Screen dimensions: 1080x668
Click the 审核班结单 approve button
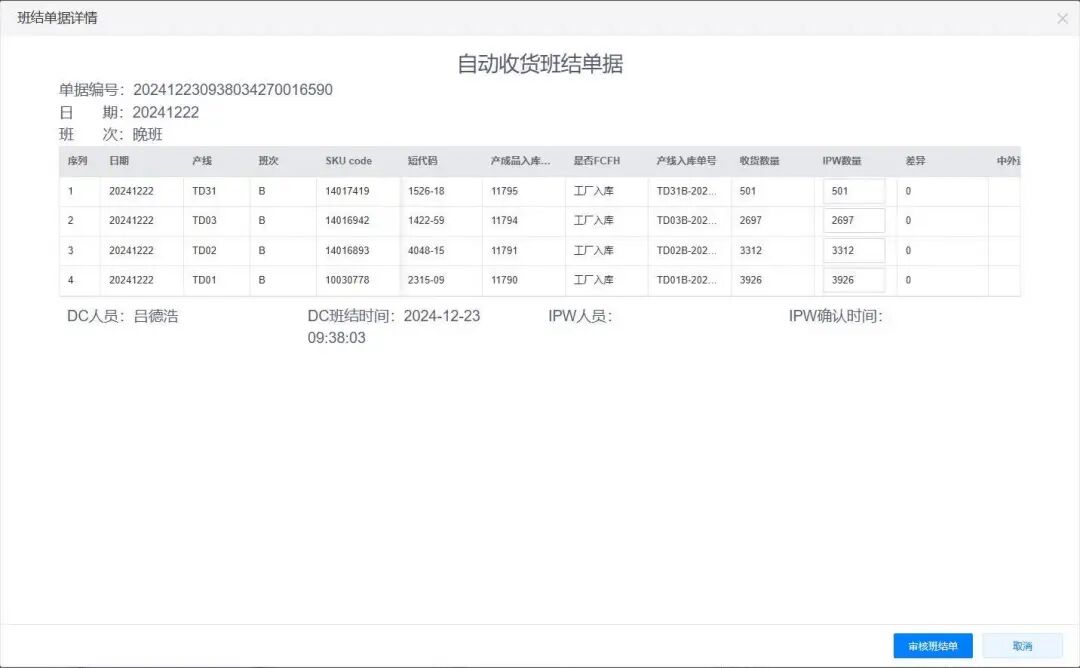[x=931, y=645]
